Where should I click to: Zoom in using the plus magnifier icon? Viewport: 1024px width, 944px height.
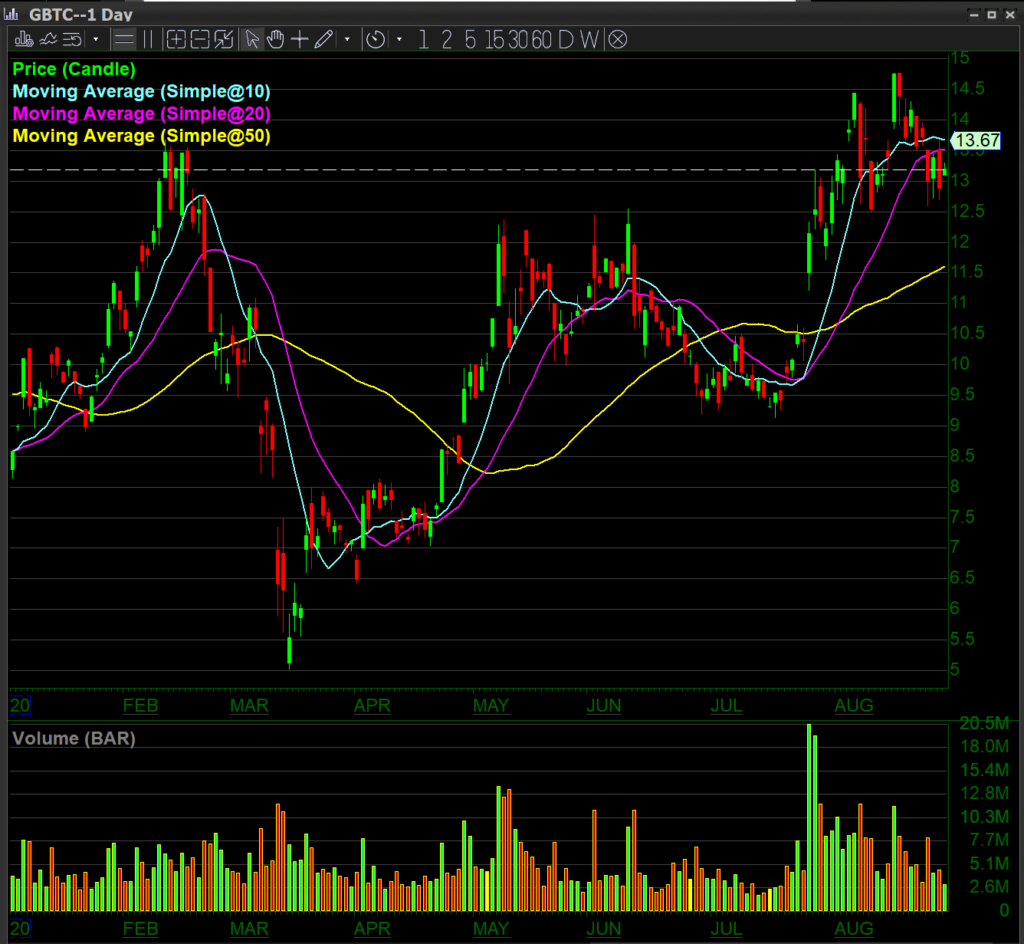(x=176, y=40)
